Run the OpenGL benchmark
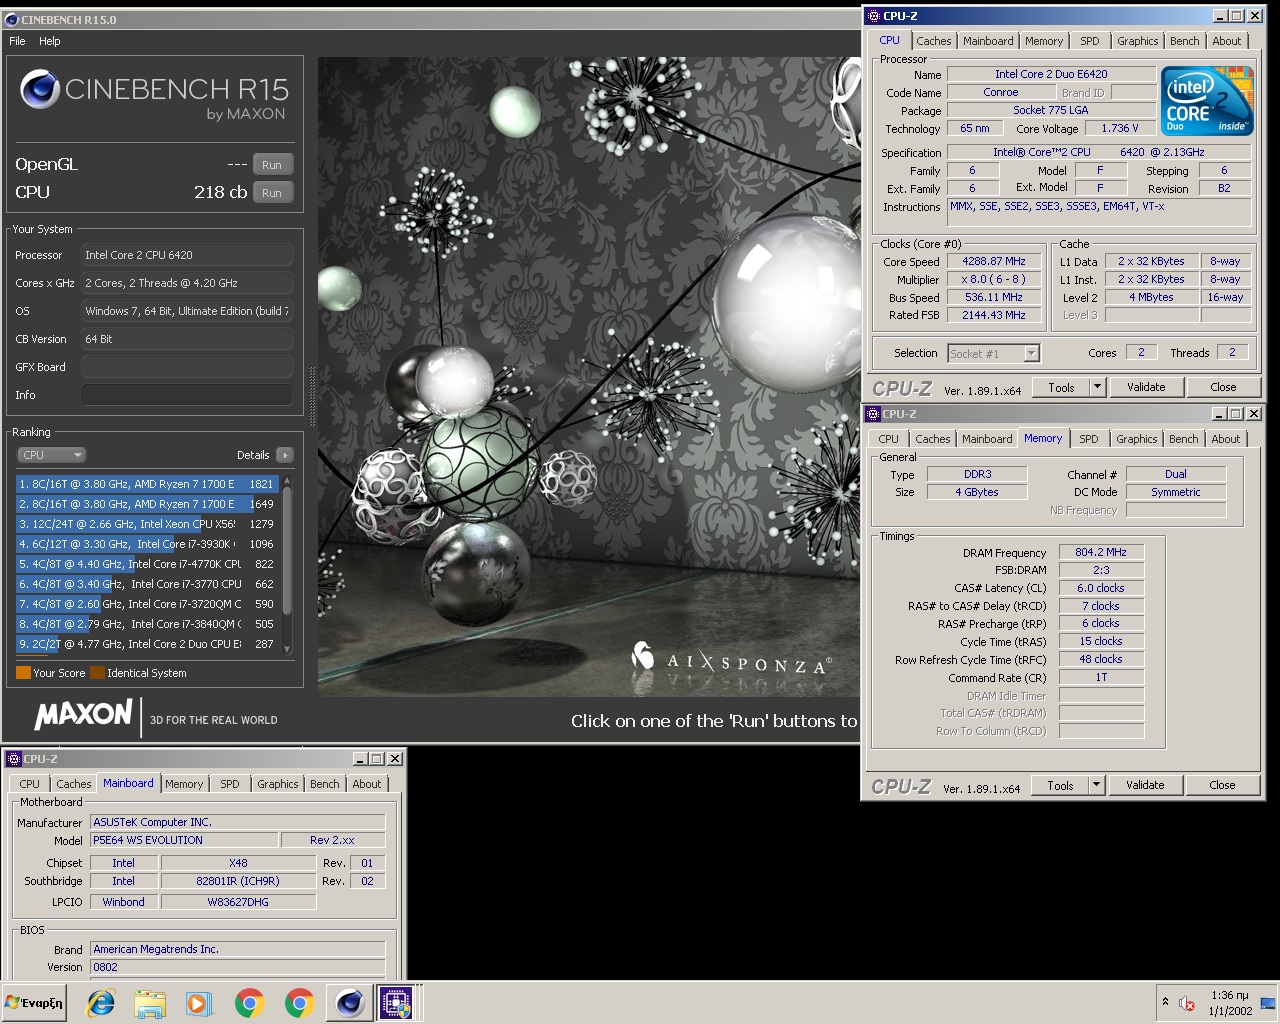The width and height of the screenshot is (1280, 1024). (272, 165)
